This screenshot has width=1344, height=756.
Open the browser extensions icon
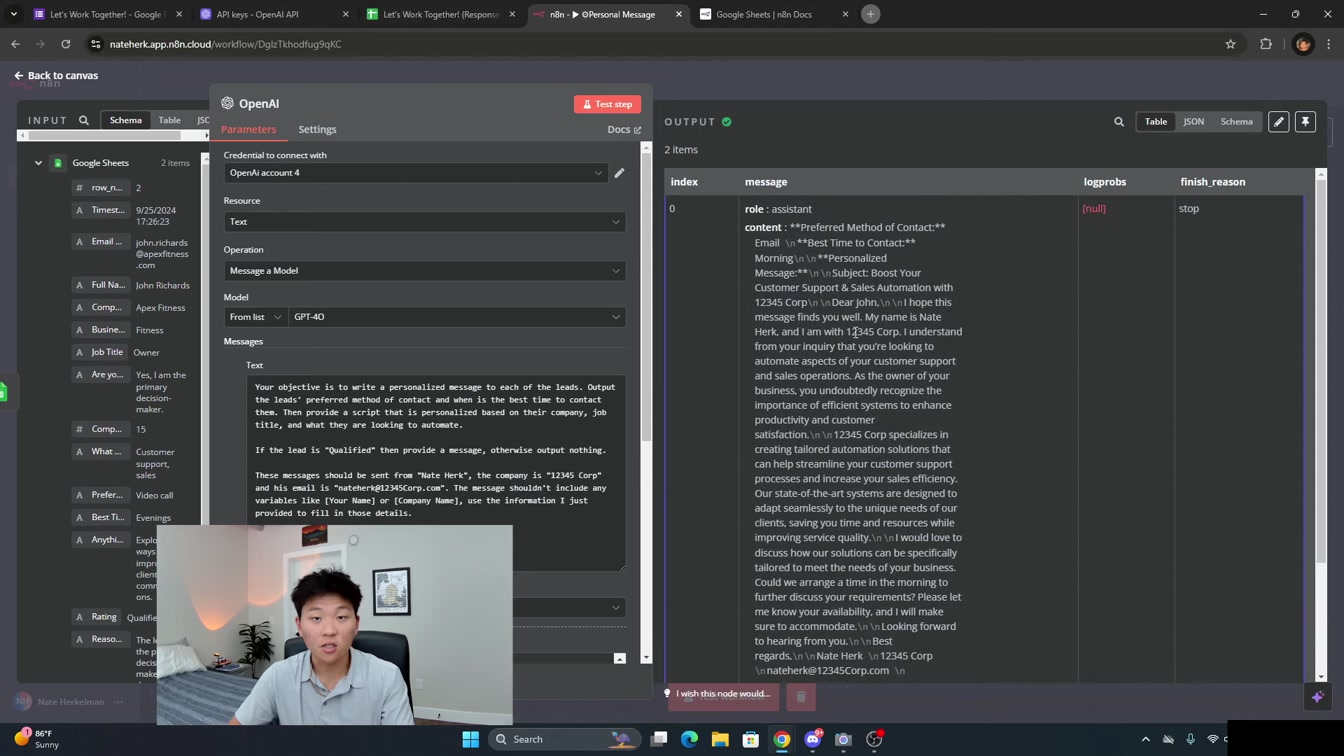click(1266, 44)
